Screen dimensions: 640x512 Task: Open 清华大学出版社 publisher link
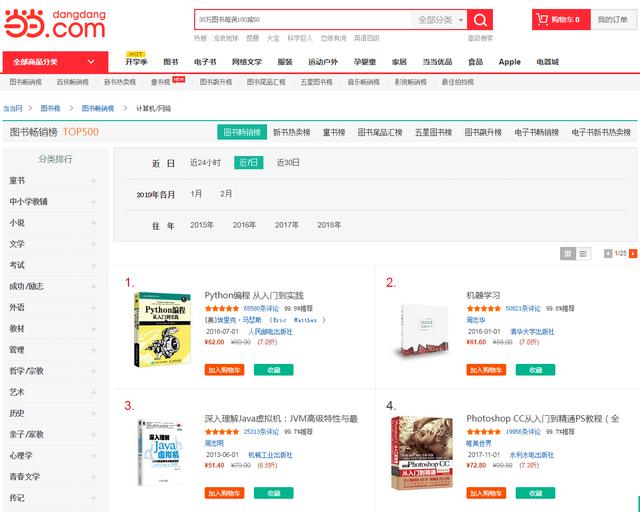click(x=532, y=332)
